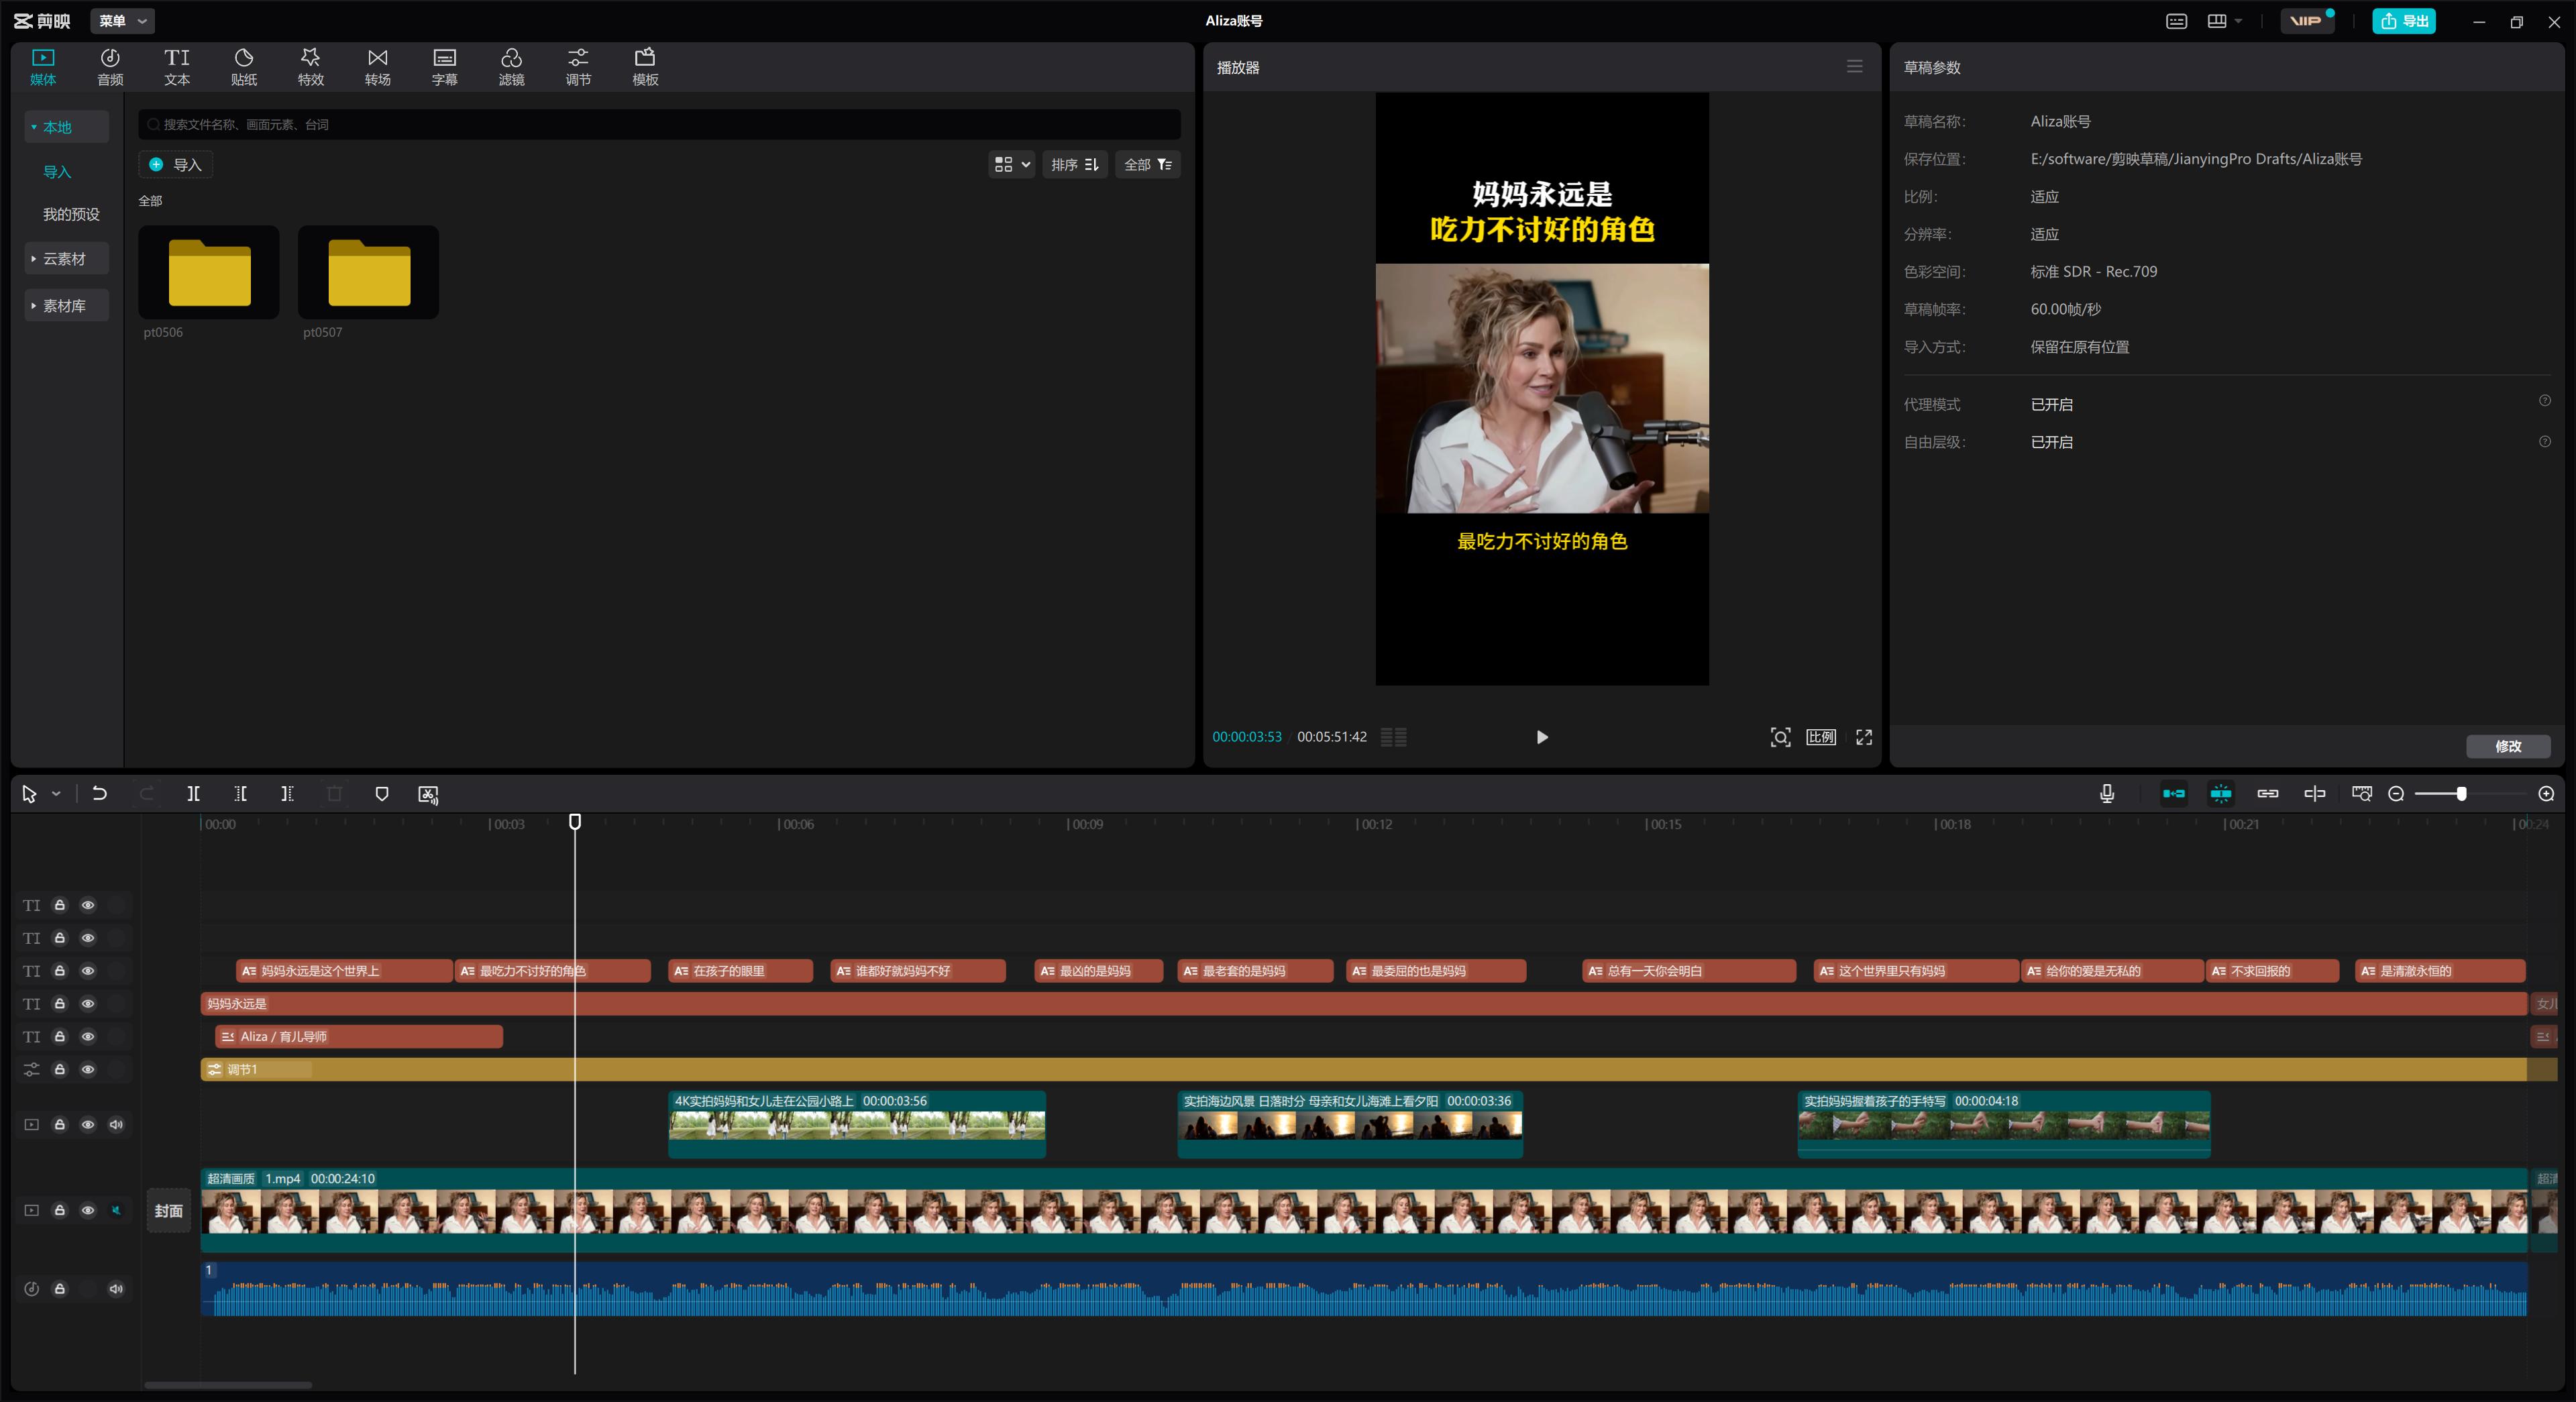Screen dimensions: 2576x1402
Task: Lock the audio track at the bottom
Action: click(60, 1289)
